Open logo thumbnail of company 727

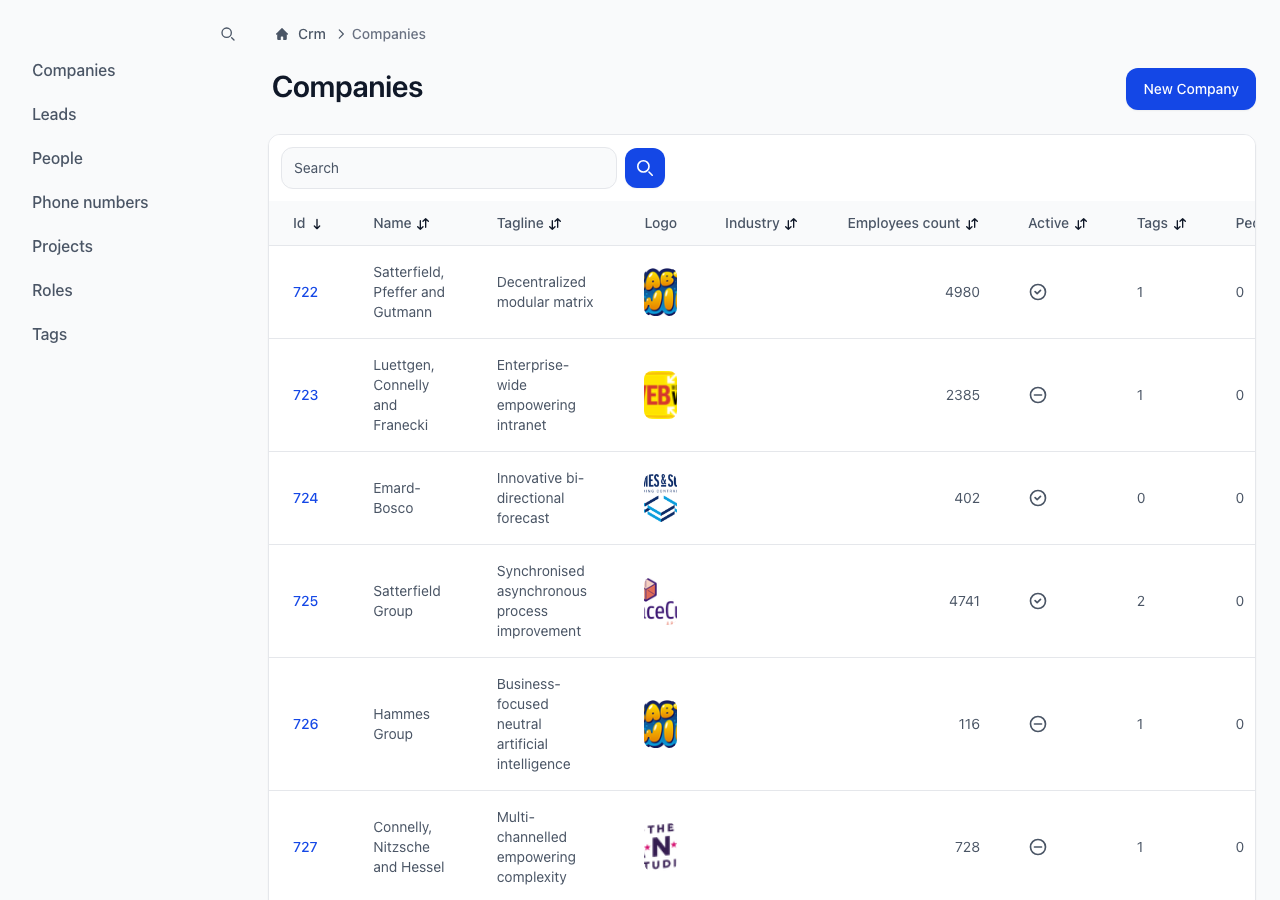pos(661,847)
